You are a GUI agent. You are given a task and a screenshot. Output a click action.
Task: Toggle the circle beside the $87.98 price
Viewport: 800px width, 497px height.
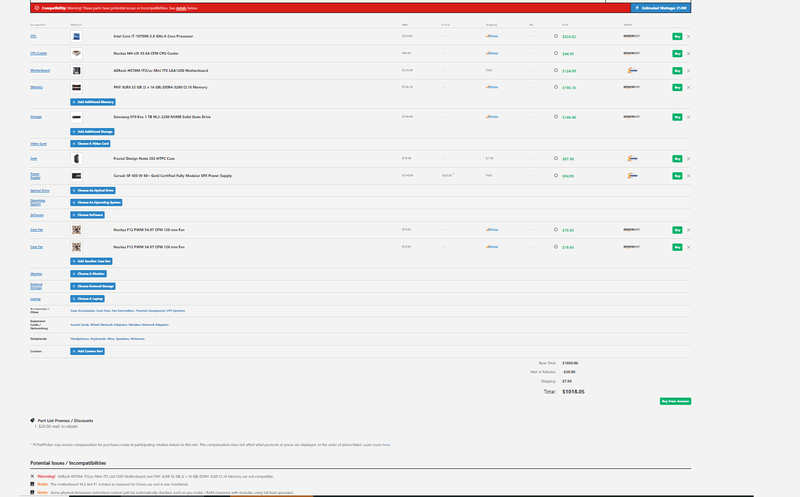click(x=556, y=158)
